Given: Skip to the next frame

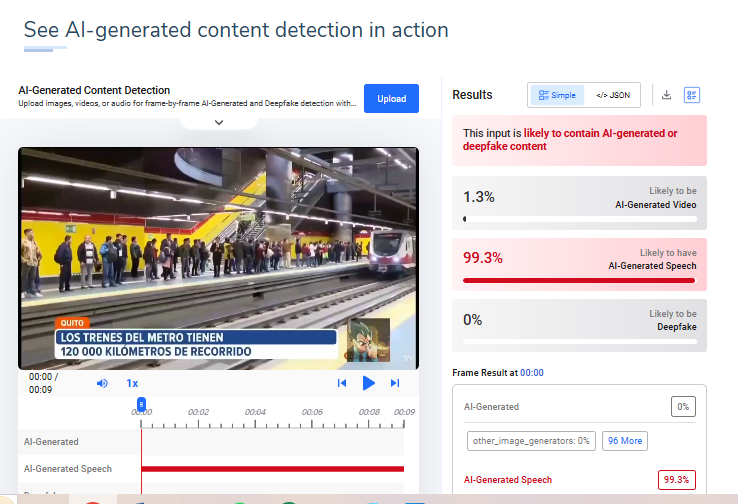Looking at the screenshot, I should click(x=395, y=383).
